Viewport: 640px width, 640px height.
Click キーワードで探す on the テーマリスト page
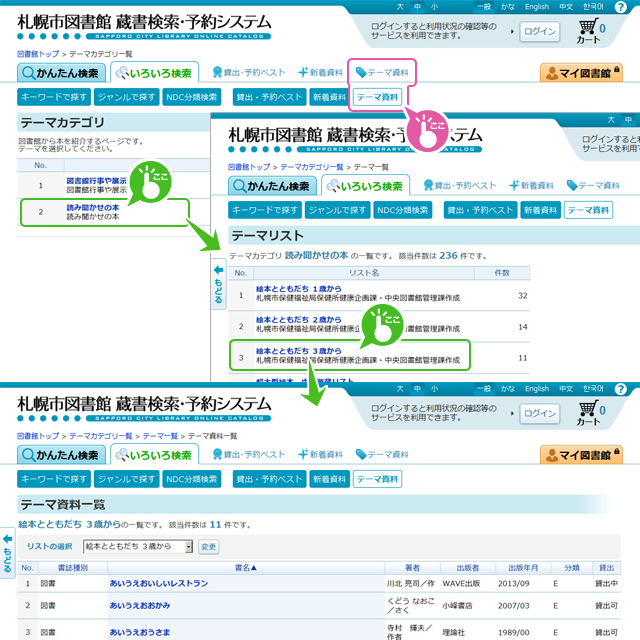coord(265,210)
